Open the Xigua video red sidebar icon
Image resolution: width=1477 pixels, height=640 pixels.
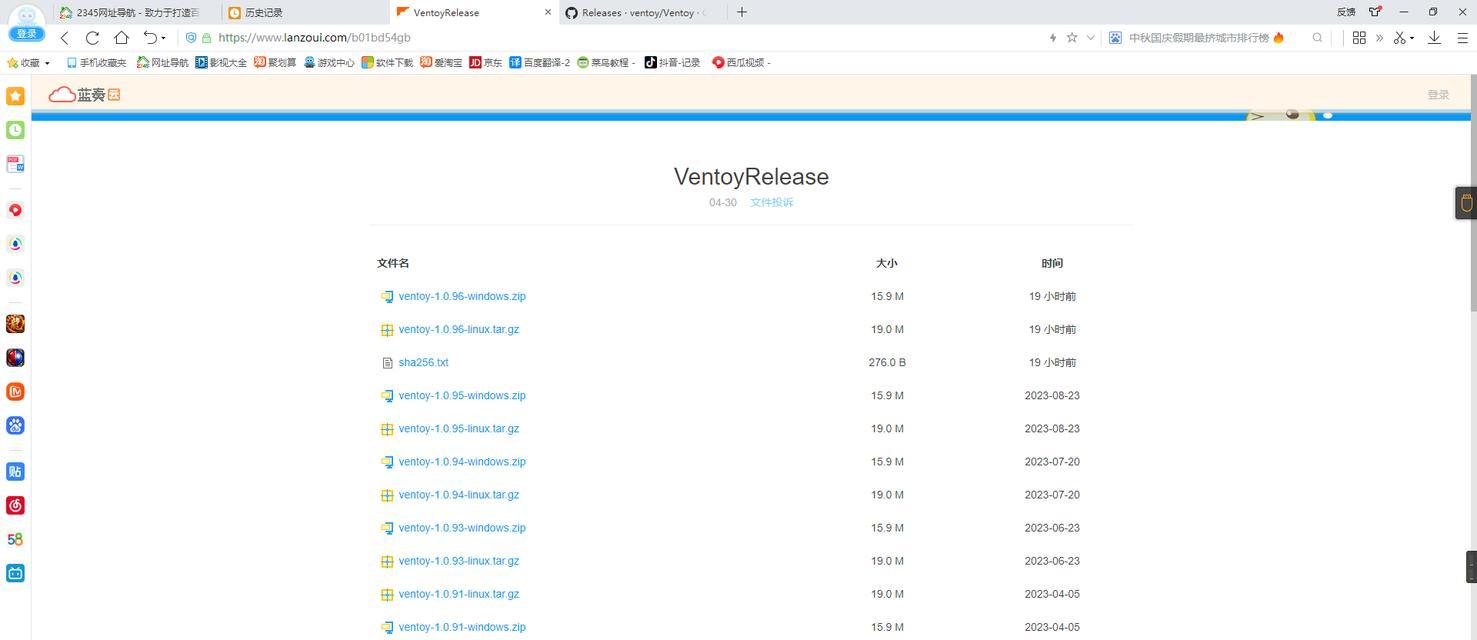(x=15, y=210)
